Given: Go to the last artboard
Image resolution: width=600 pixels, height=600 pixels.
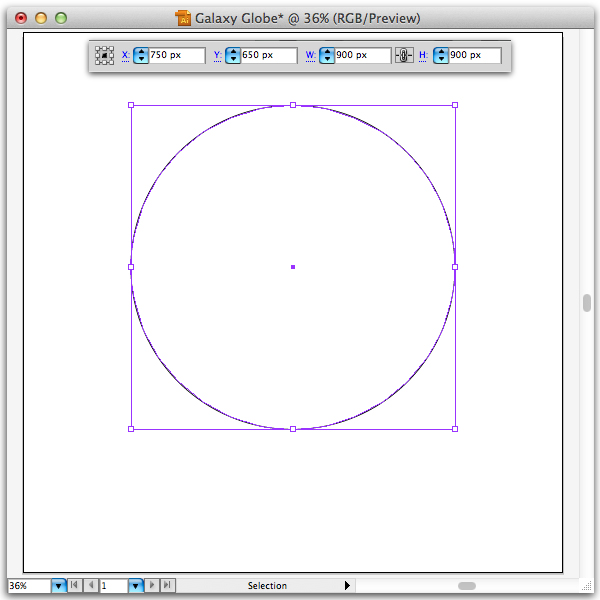Looking at the screenshot, I should [168, 585].
